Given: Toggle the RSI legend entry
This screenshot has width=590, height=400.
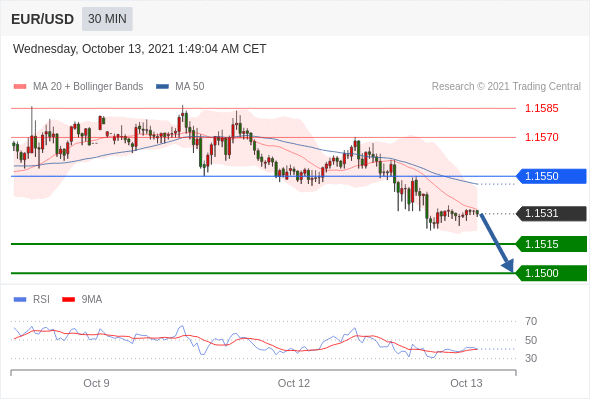Looking at the screenshot, I should 32,300.
